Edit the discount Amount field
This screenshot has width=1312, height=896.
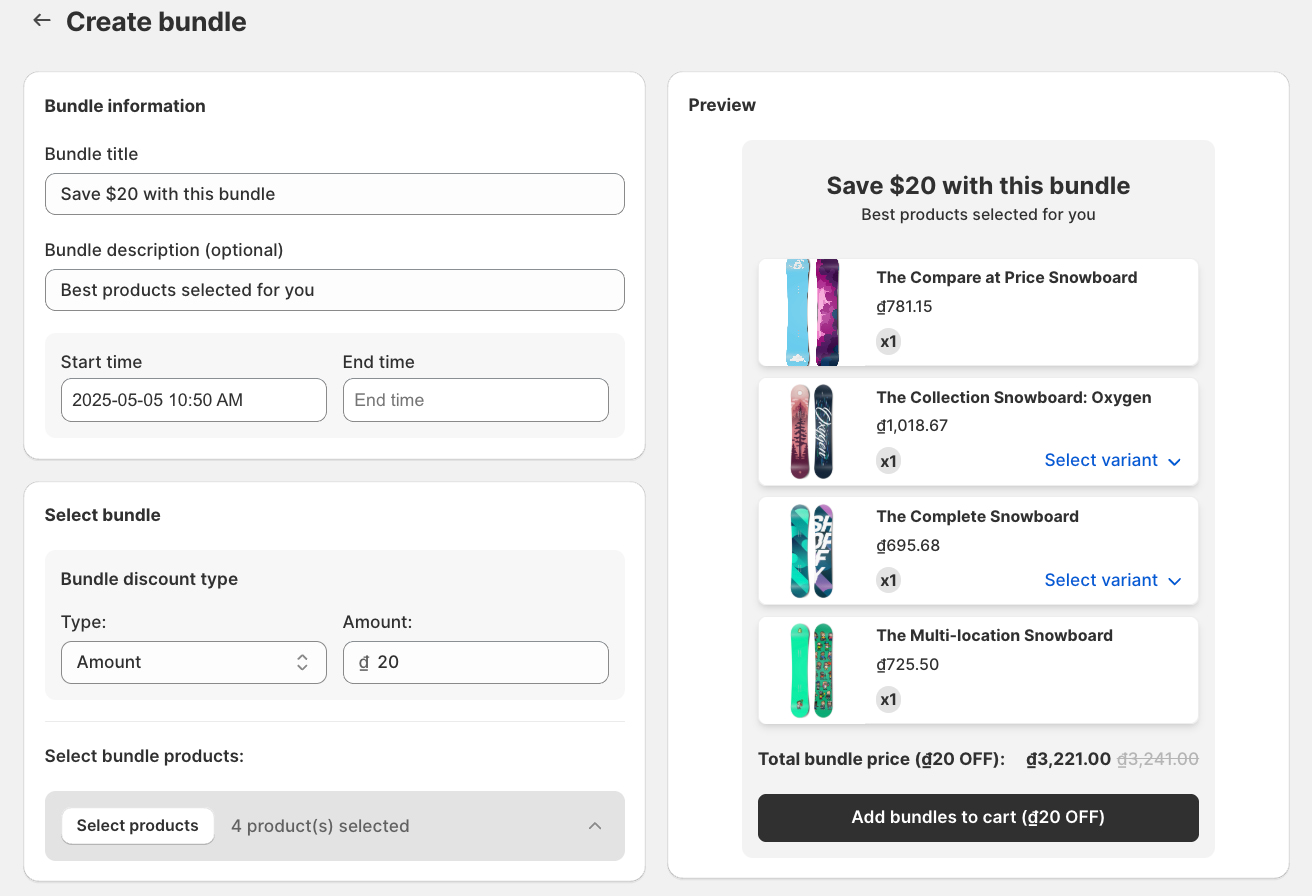point(476,662)
